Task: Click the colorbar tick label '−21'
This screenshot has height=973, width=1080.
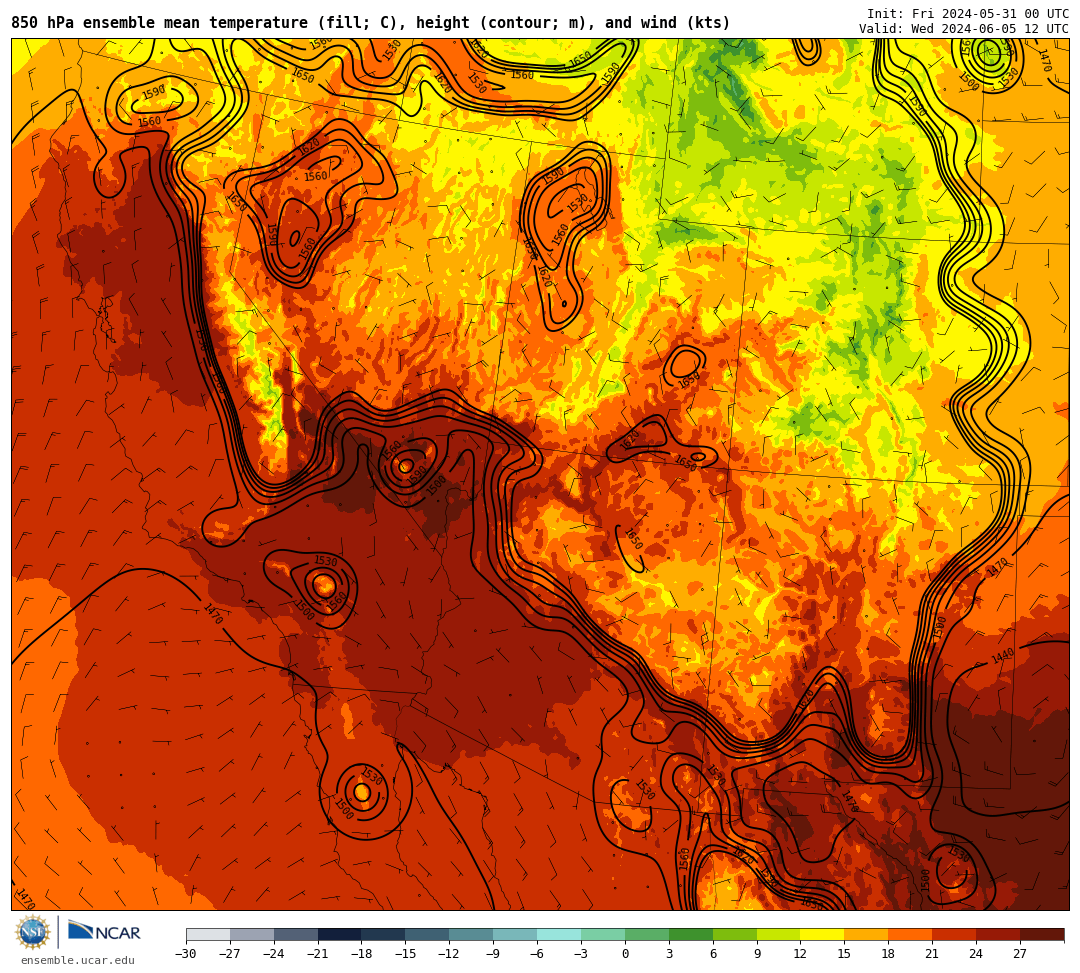Action: coord(318,954)
